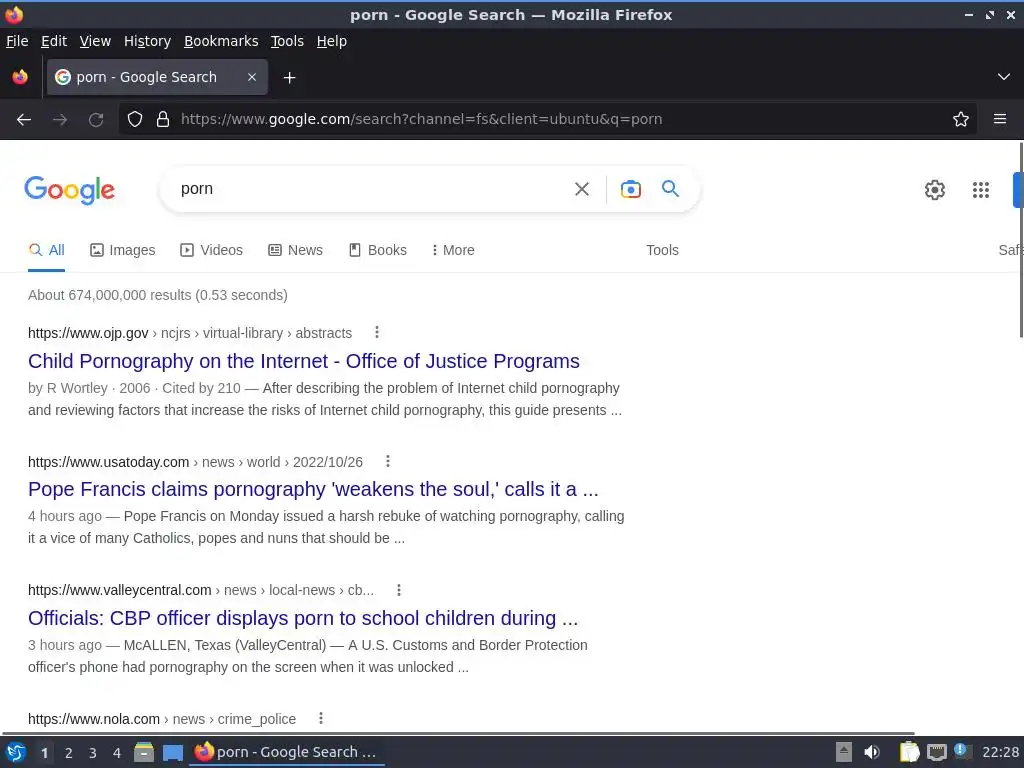The image size is (1024, 768).
Task: Clear the search box with the X icon
Action: (582, 189)
